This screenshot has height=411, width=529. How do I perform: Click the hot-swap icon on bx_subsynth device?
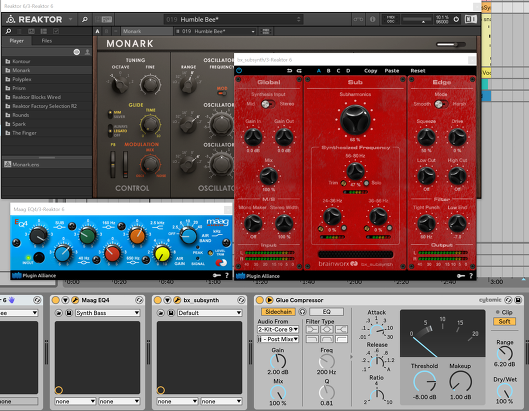241,300
